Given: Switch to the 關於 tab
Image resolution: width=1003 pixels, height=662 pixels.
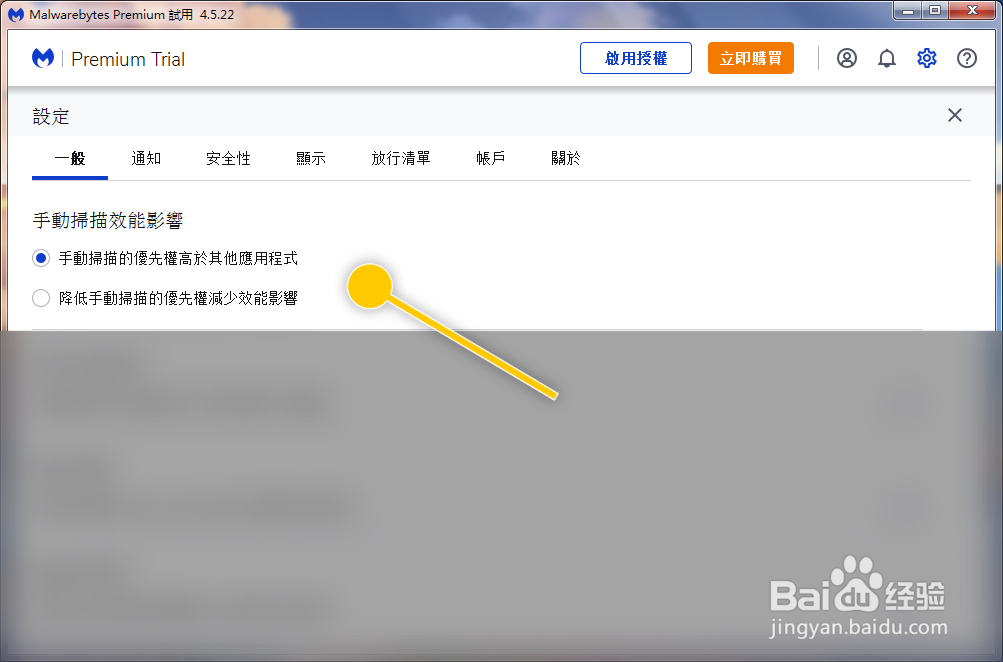Looking at the screenshot, I should point(566,159).
